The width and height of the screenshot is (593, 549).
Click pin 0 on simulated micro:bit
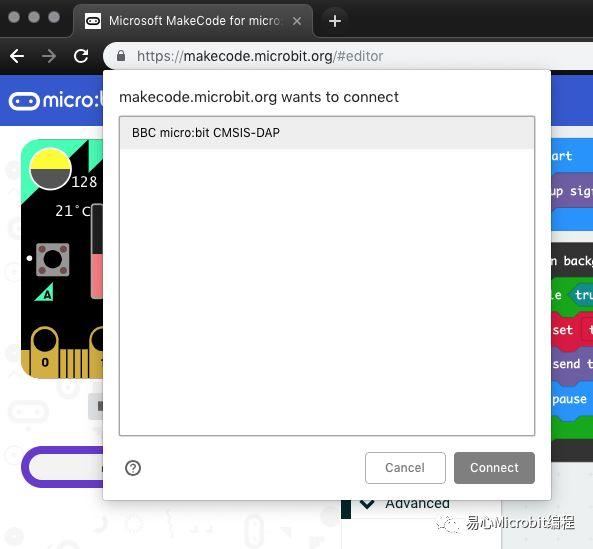click(x=45, y=352)
